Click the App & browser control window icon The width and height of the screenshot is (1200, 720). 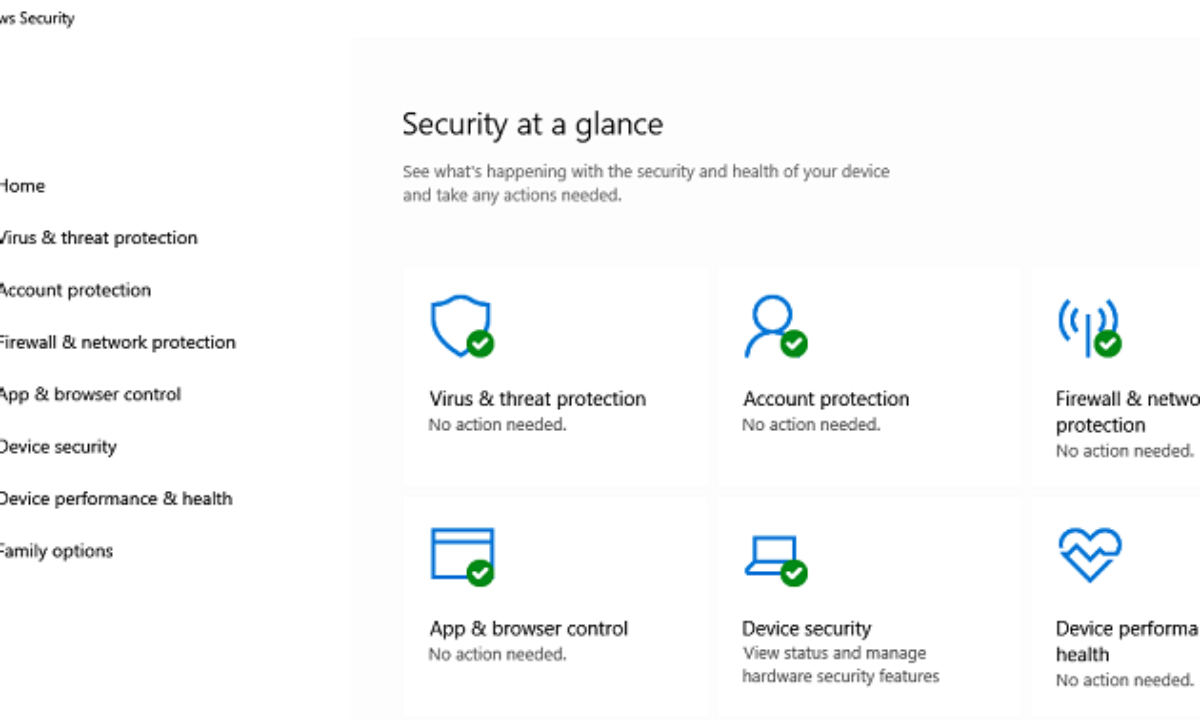point(459,554)
